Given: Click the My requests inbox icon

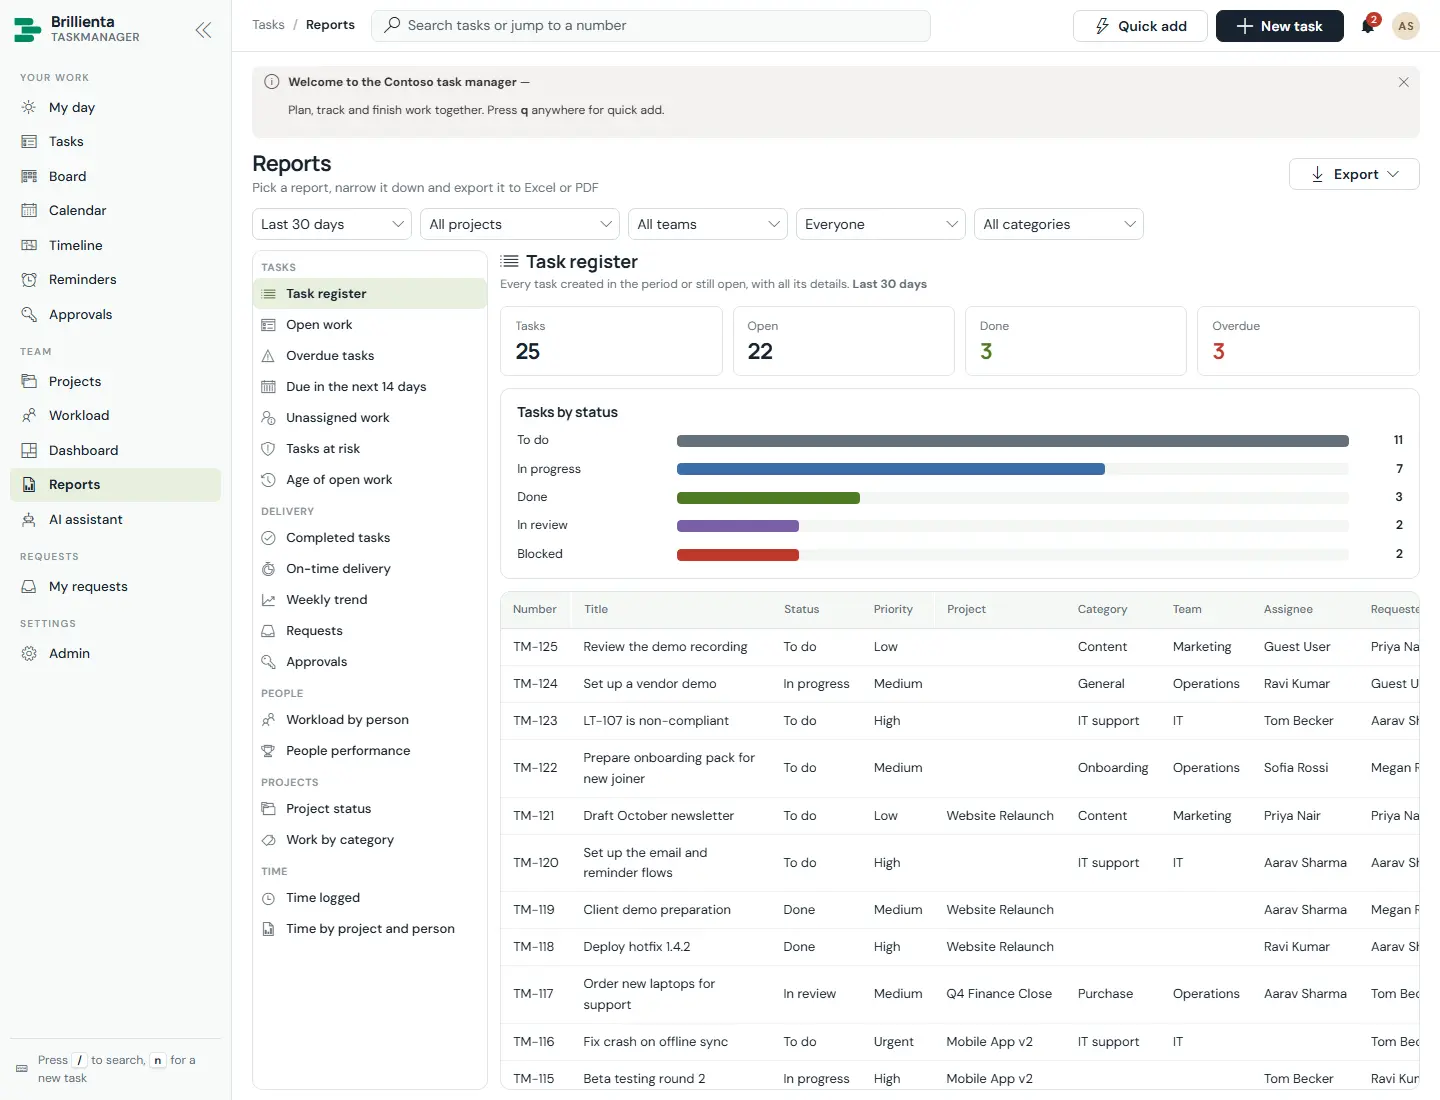Looking at the screenshot, I should [29, 586].
